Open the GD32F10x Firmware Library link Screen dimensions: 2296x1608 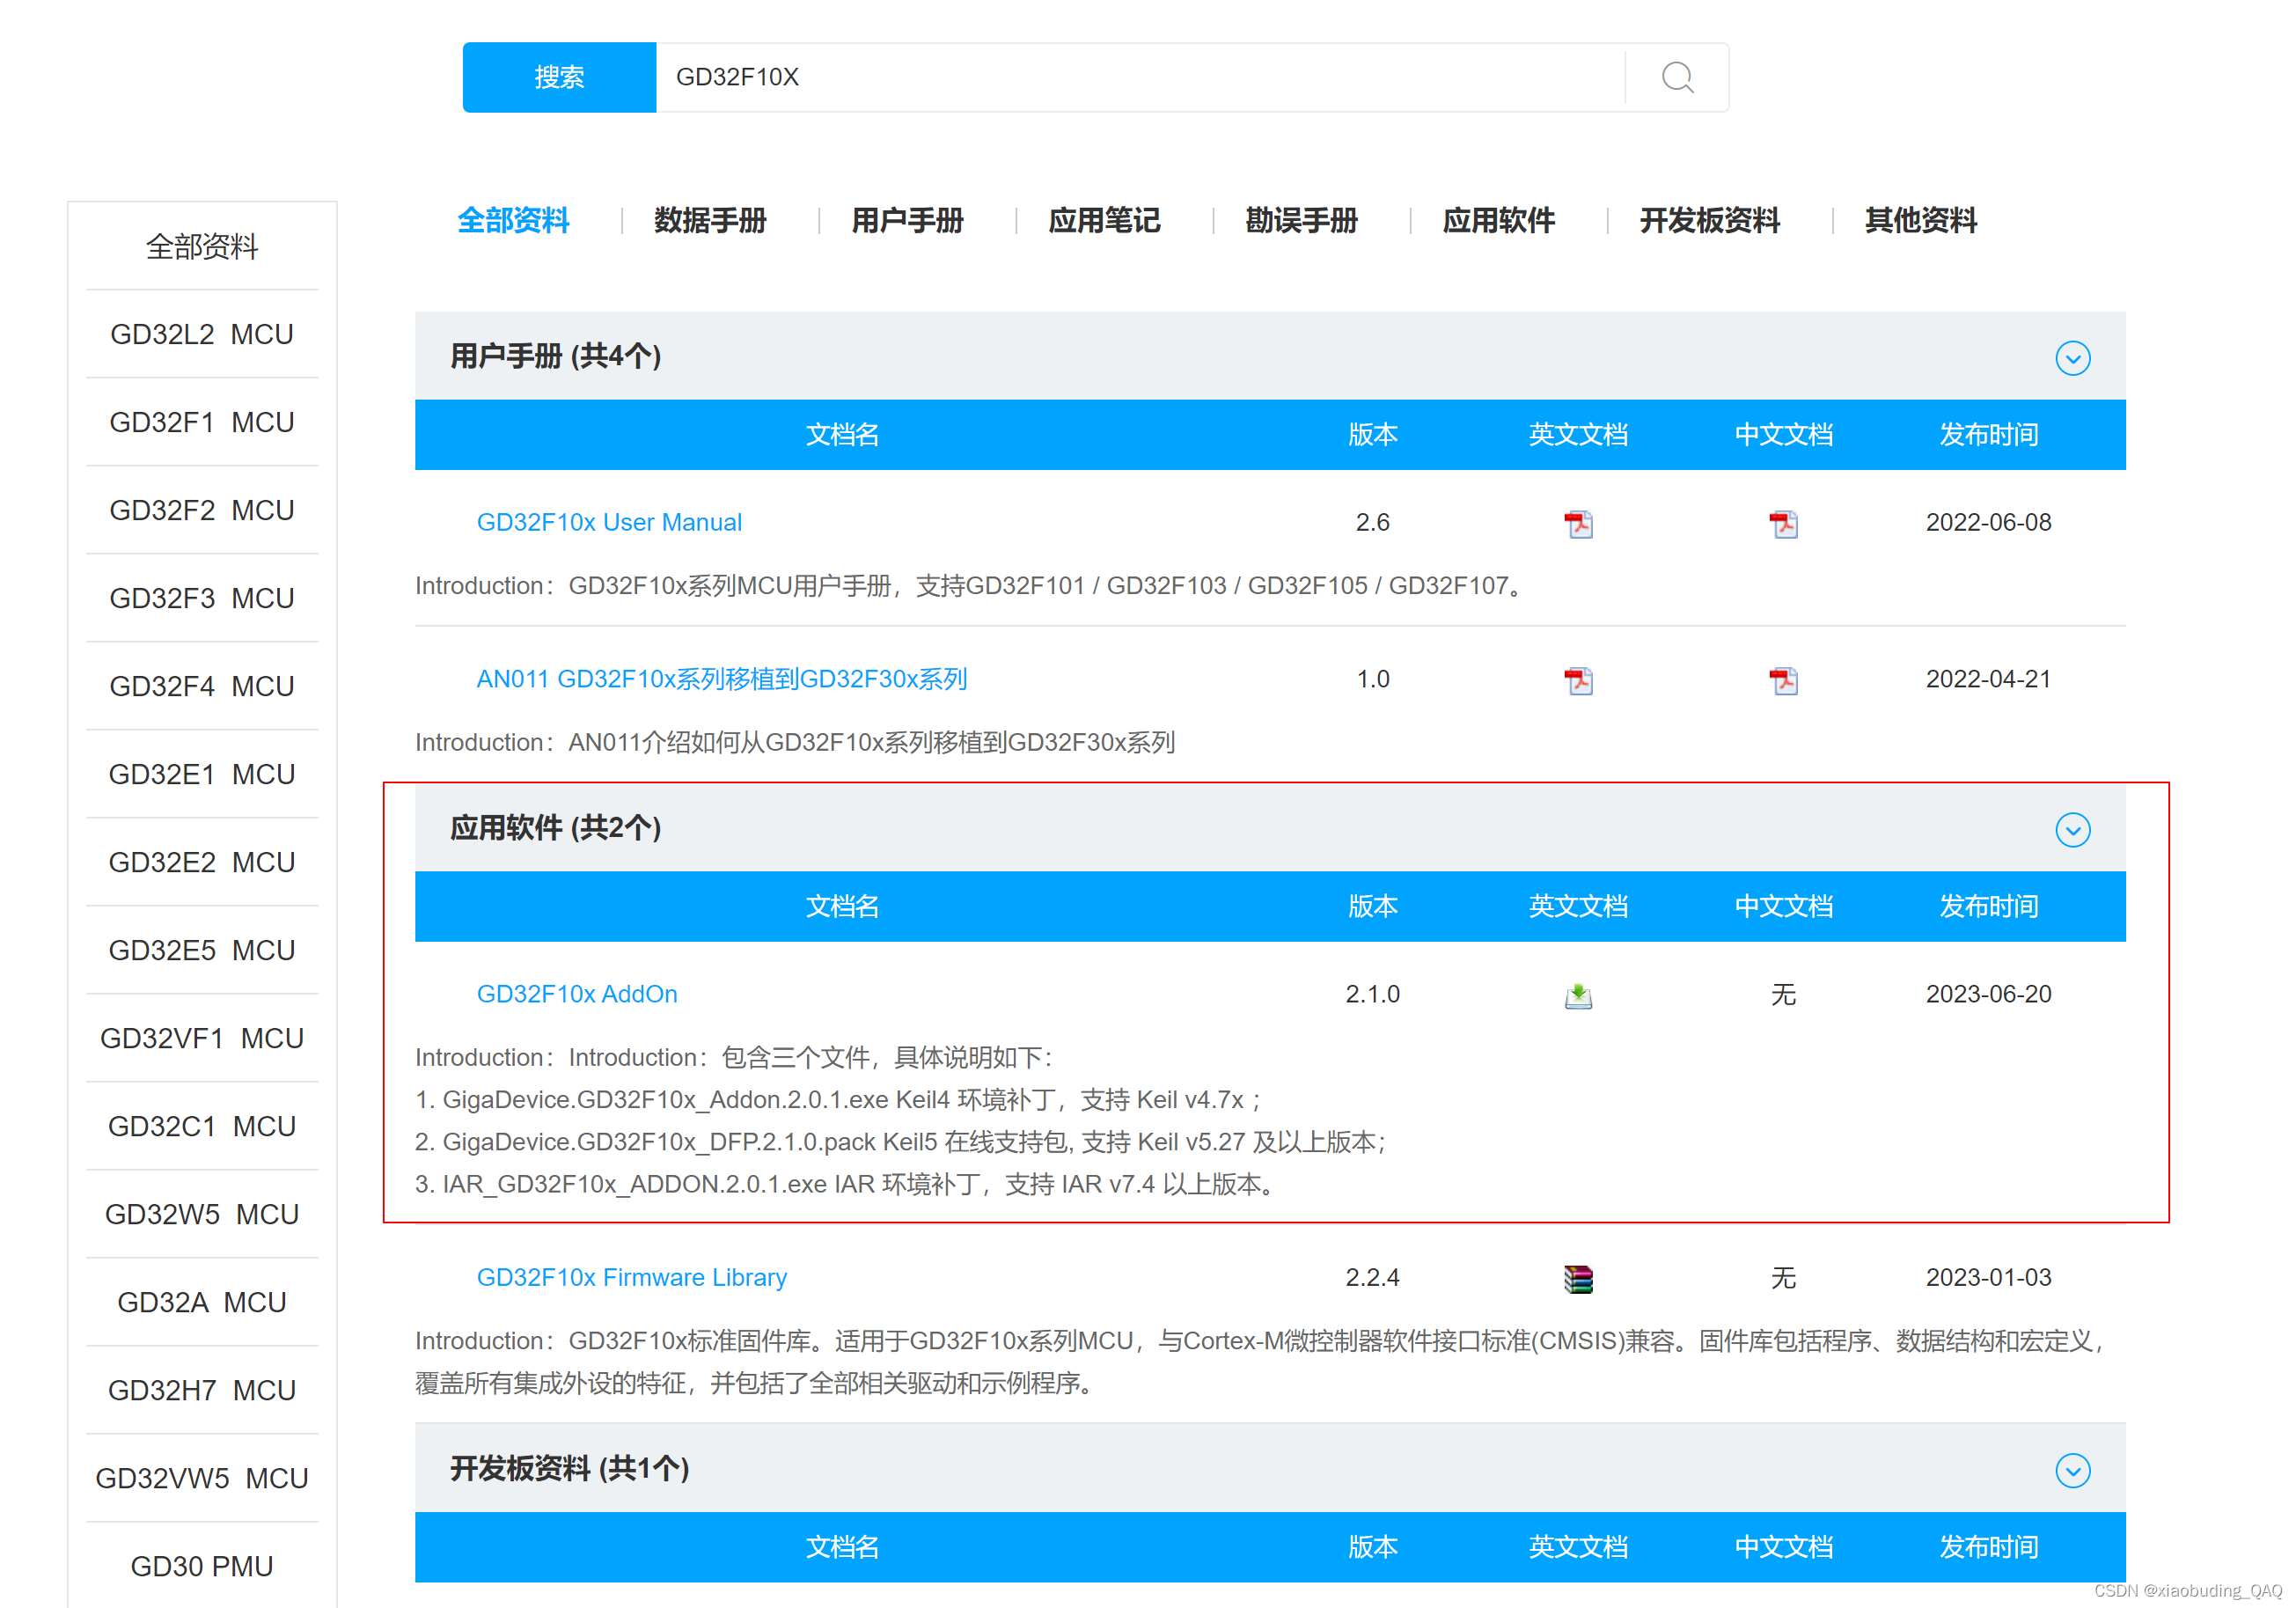point(631,1277)
